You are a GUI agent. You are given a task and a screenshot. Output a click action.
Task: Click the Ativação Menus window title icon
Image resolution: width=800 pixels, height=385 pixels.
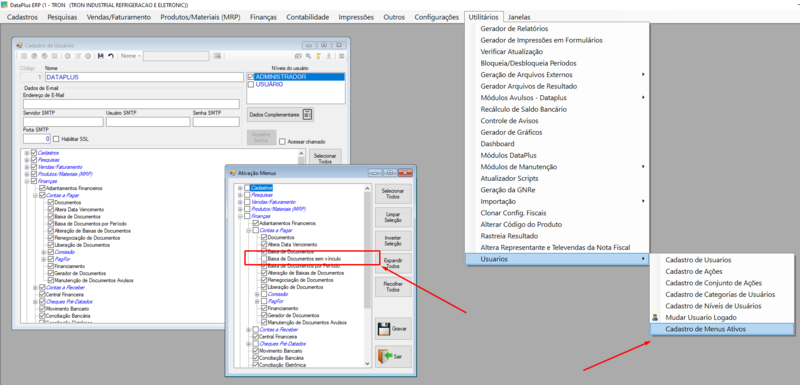pos(234,172)
